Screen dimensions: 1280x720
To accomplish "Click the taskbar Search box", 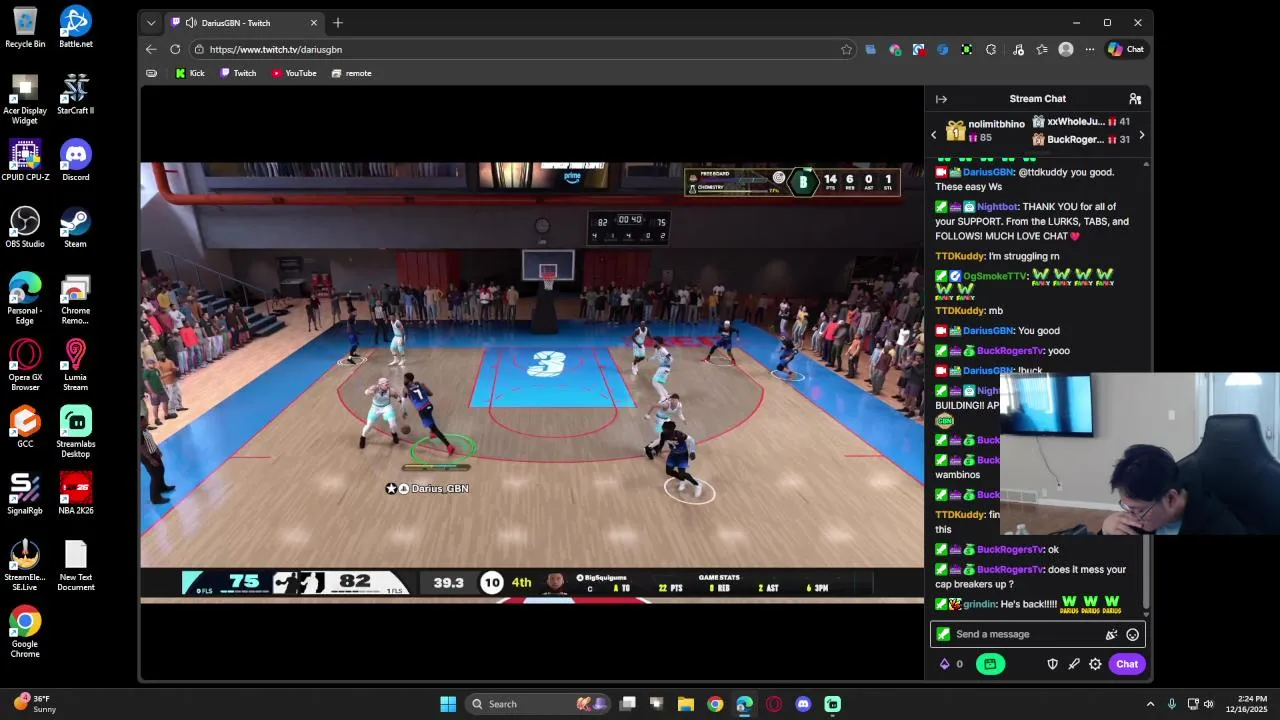I will [x=538, y=704].
